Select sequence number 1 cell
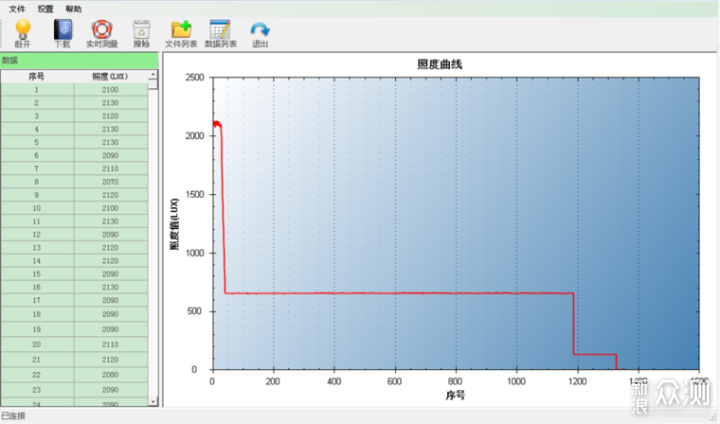Viewport: 720px width, 424px height. click(37, 90)
